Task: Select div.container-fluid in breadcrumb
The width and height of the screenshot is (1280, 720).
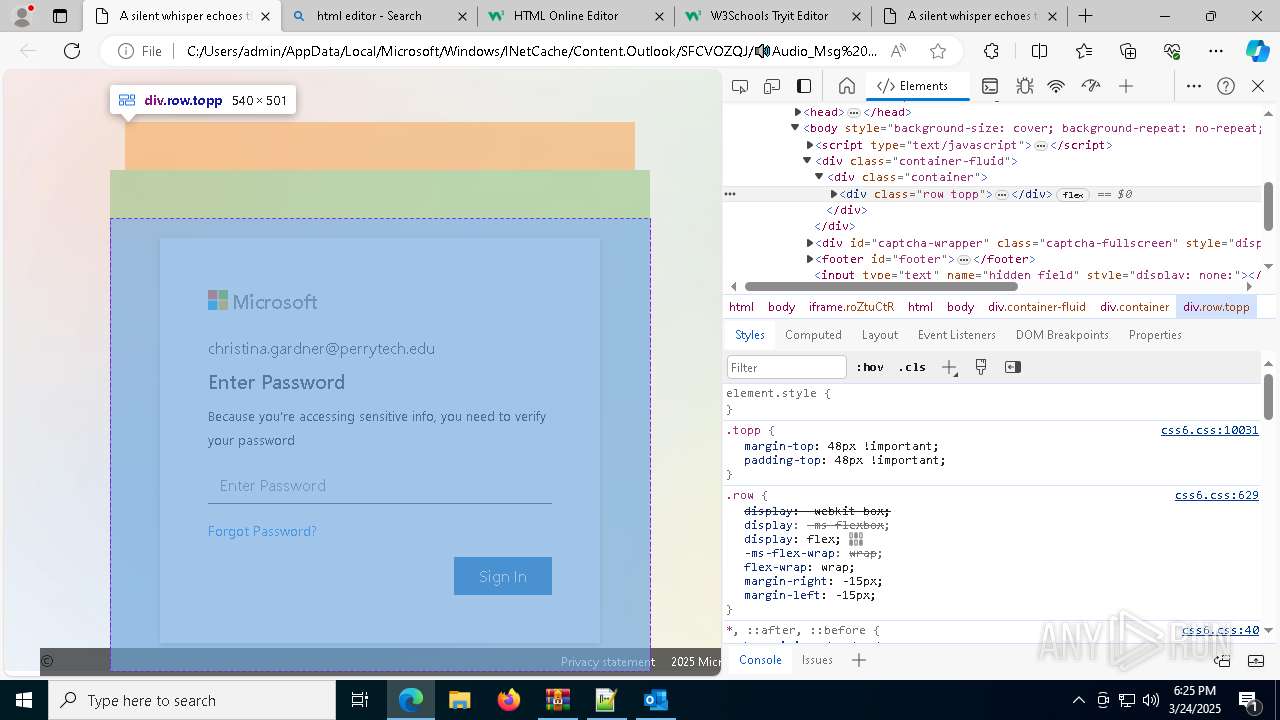Action: (x=1037, y=307)
